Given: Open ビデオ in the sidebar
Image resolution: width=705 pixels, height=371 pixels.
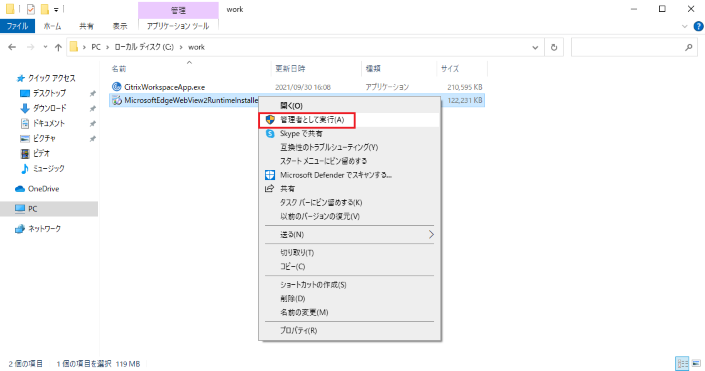Looking at the screenshot, I should tap(41, 153).
